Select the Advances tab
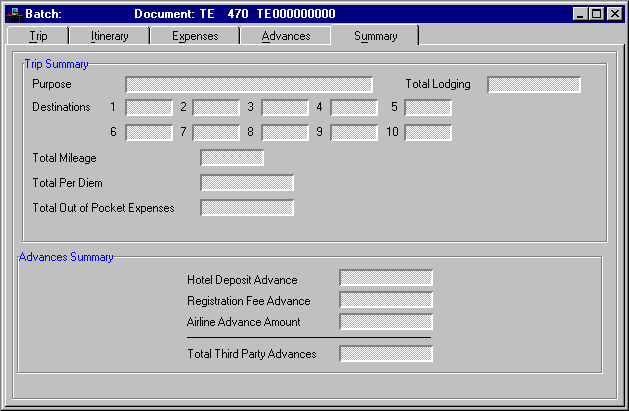The width and height of the screenshot is (629, 411). pyautogui.click(x=286, y=36)
